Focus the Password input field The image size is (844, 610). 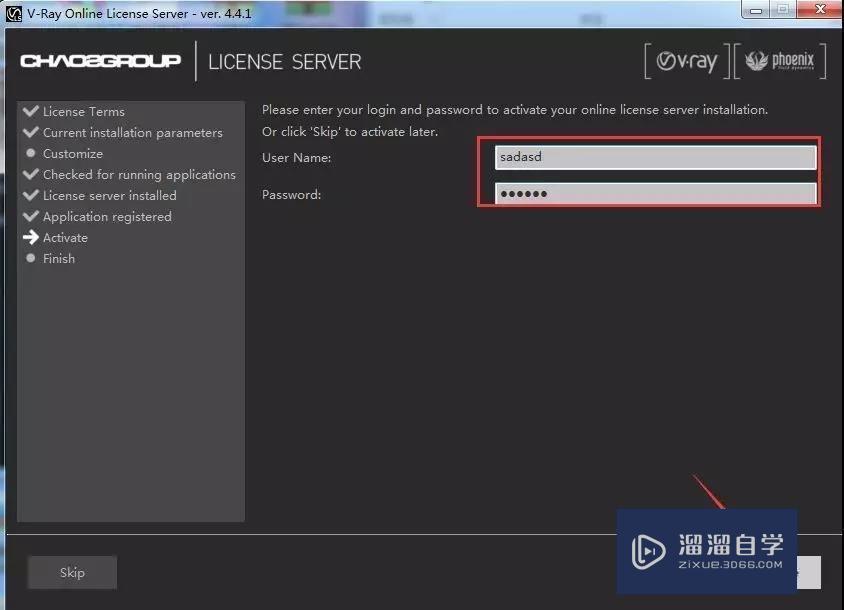656,193
